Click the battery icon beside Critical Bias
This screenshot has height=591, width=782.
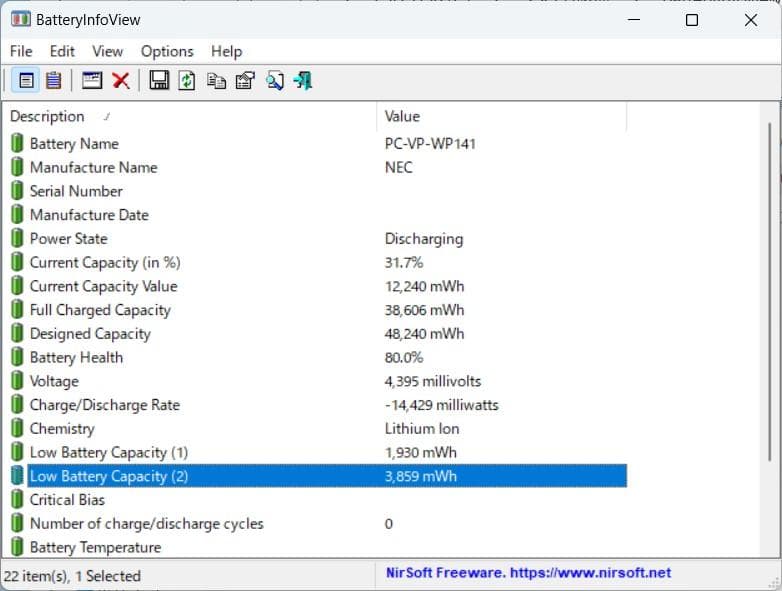coord(17,500)
